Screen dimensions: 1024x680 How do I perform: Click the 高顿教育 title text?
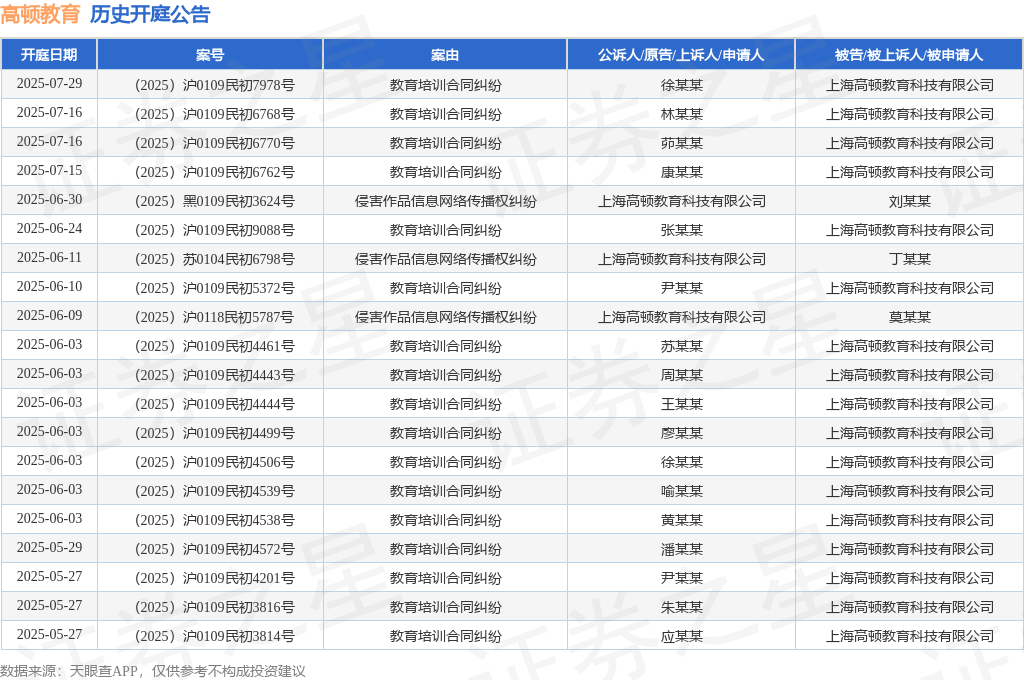(x=40, y=14)
